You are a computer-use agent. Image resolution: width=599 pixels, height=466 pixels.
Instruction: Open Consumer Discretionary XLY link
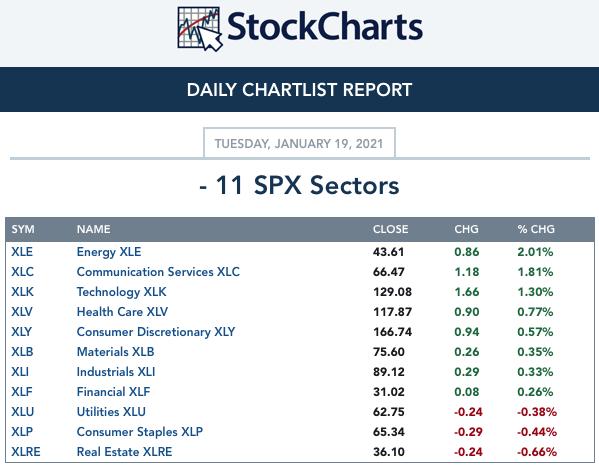pos(156,332)
